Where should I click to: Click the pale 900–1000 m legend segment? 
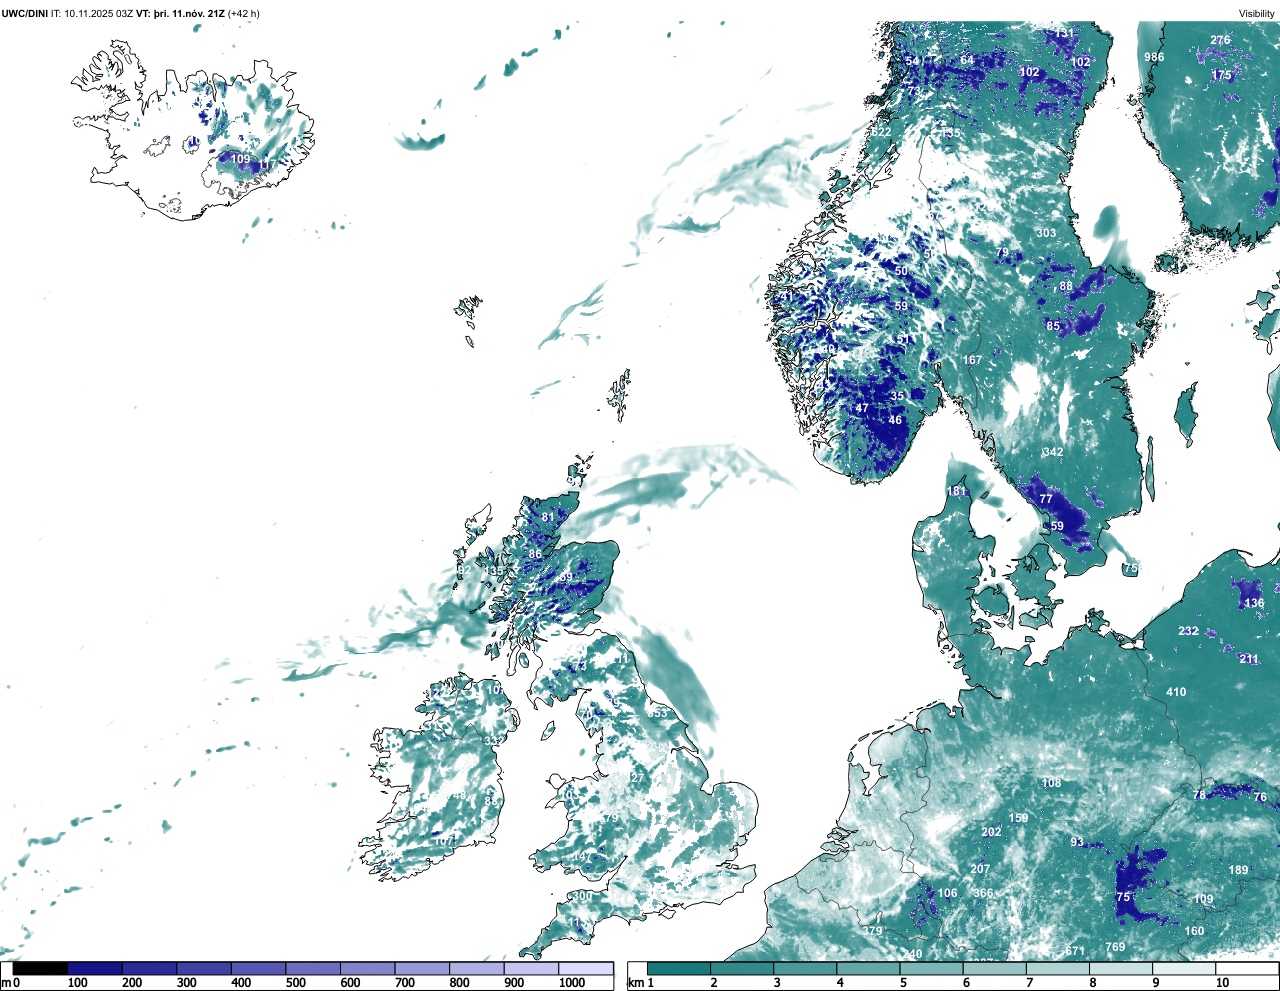(x=531, y=968)
